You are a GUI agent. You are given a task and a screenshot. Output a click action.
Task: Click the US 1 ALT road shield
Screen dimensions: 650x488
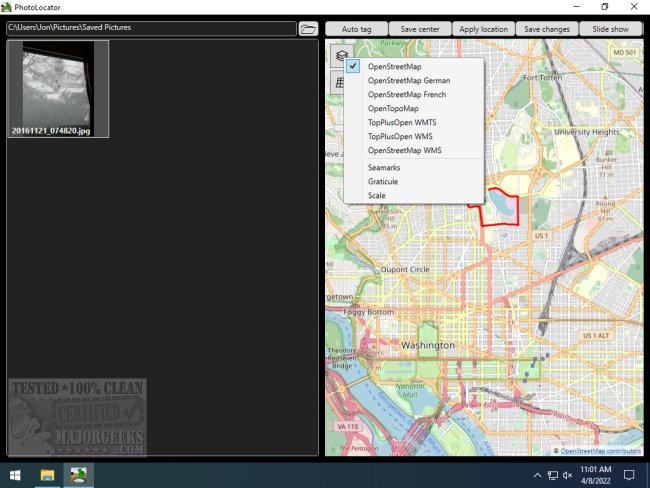tap(596, 335)
